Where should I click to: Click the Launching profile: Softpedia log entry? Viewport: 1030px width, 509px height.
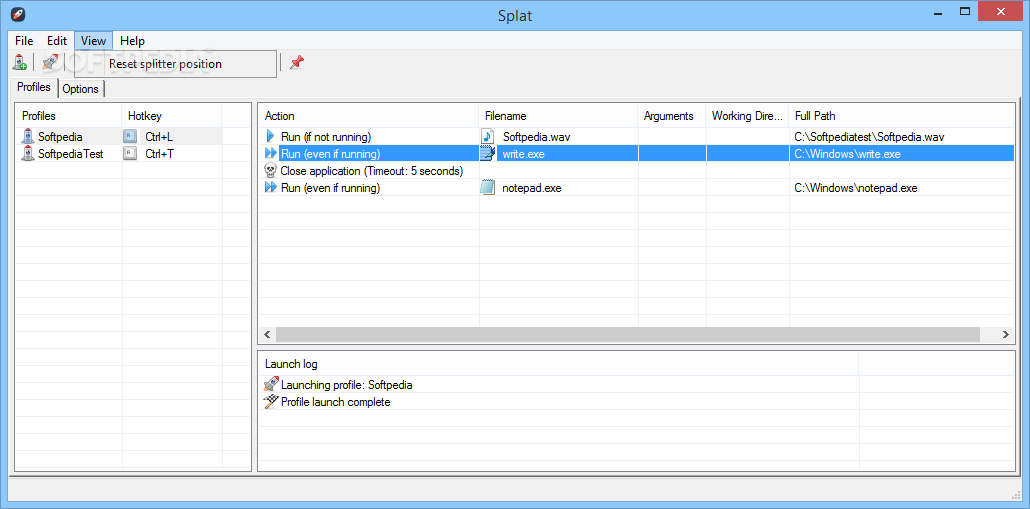(x=558, y=384)
